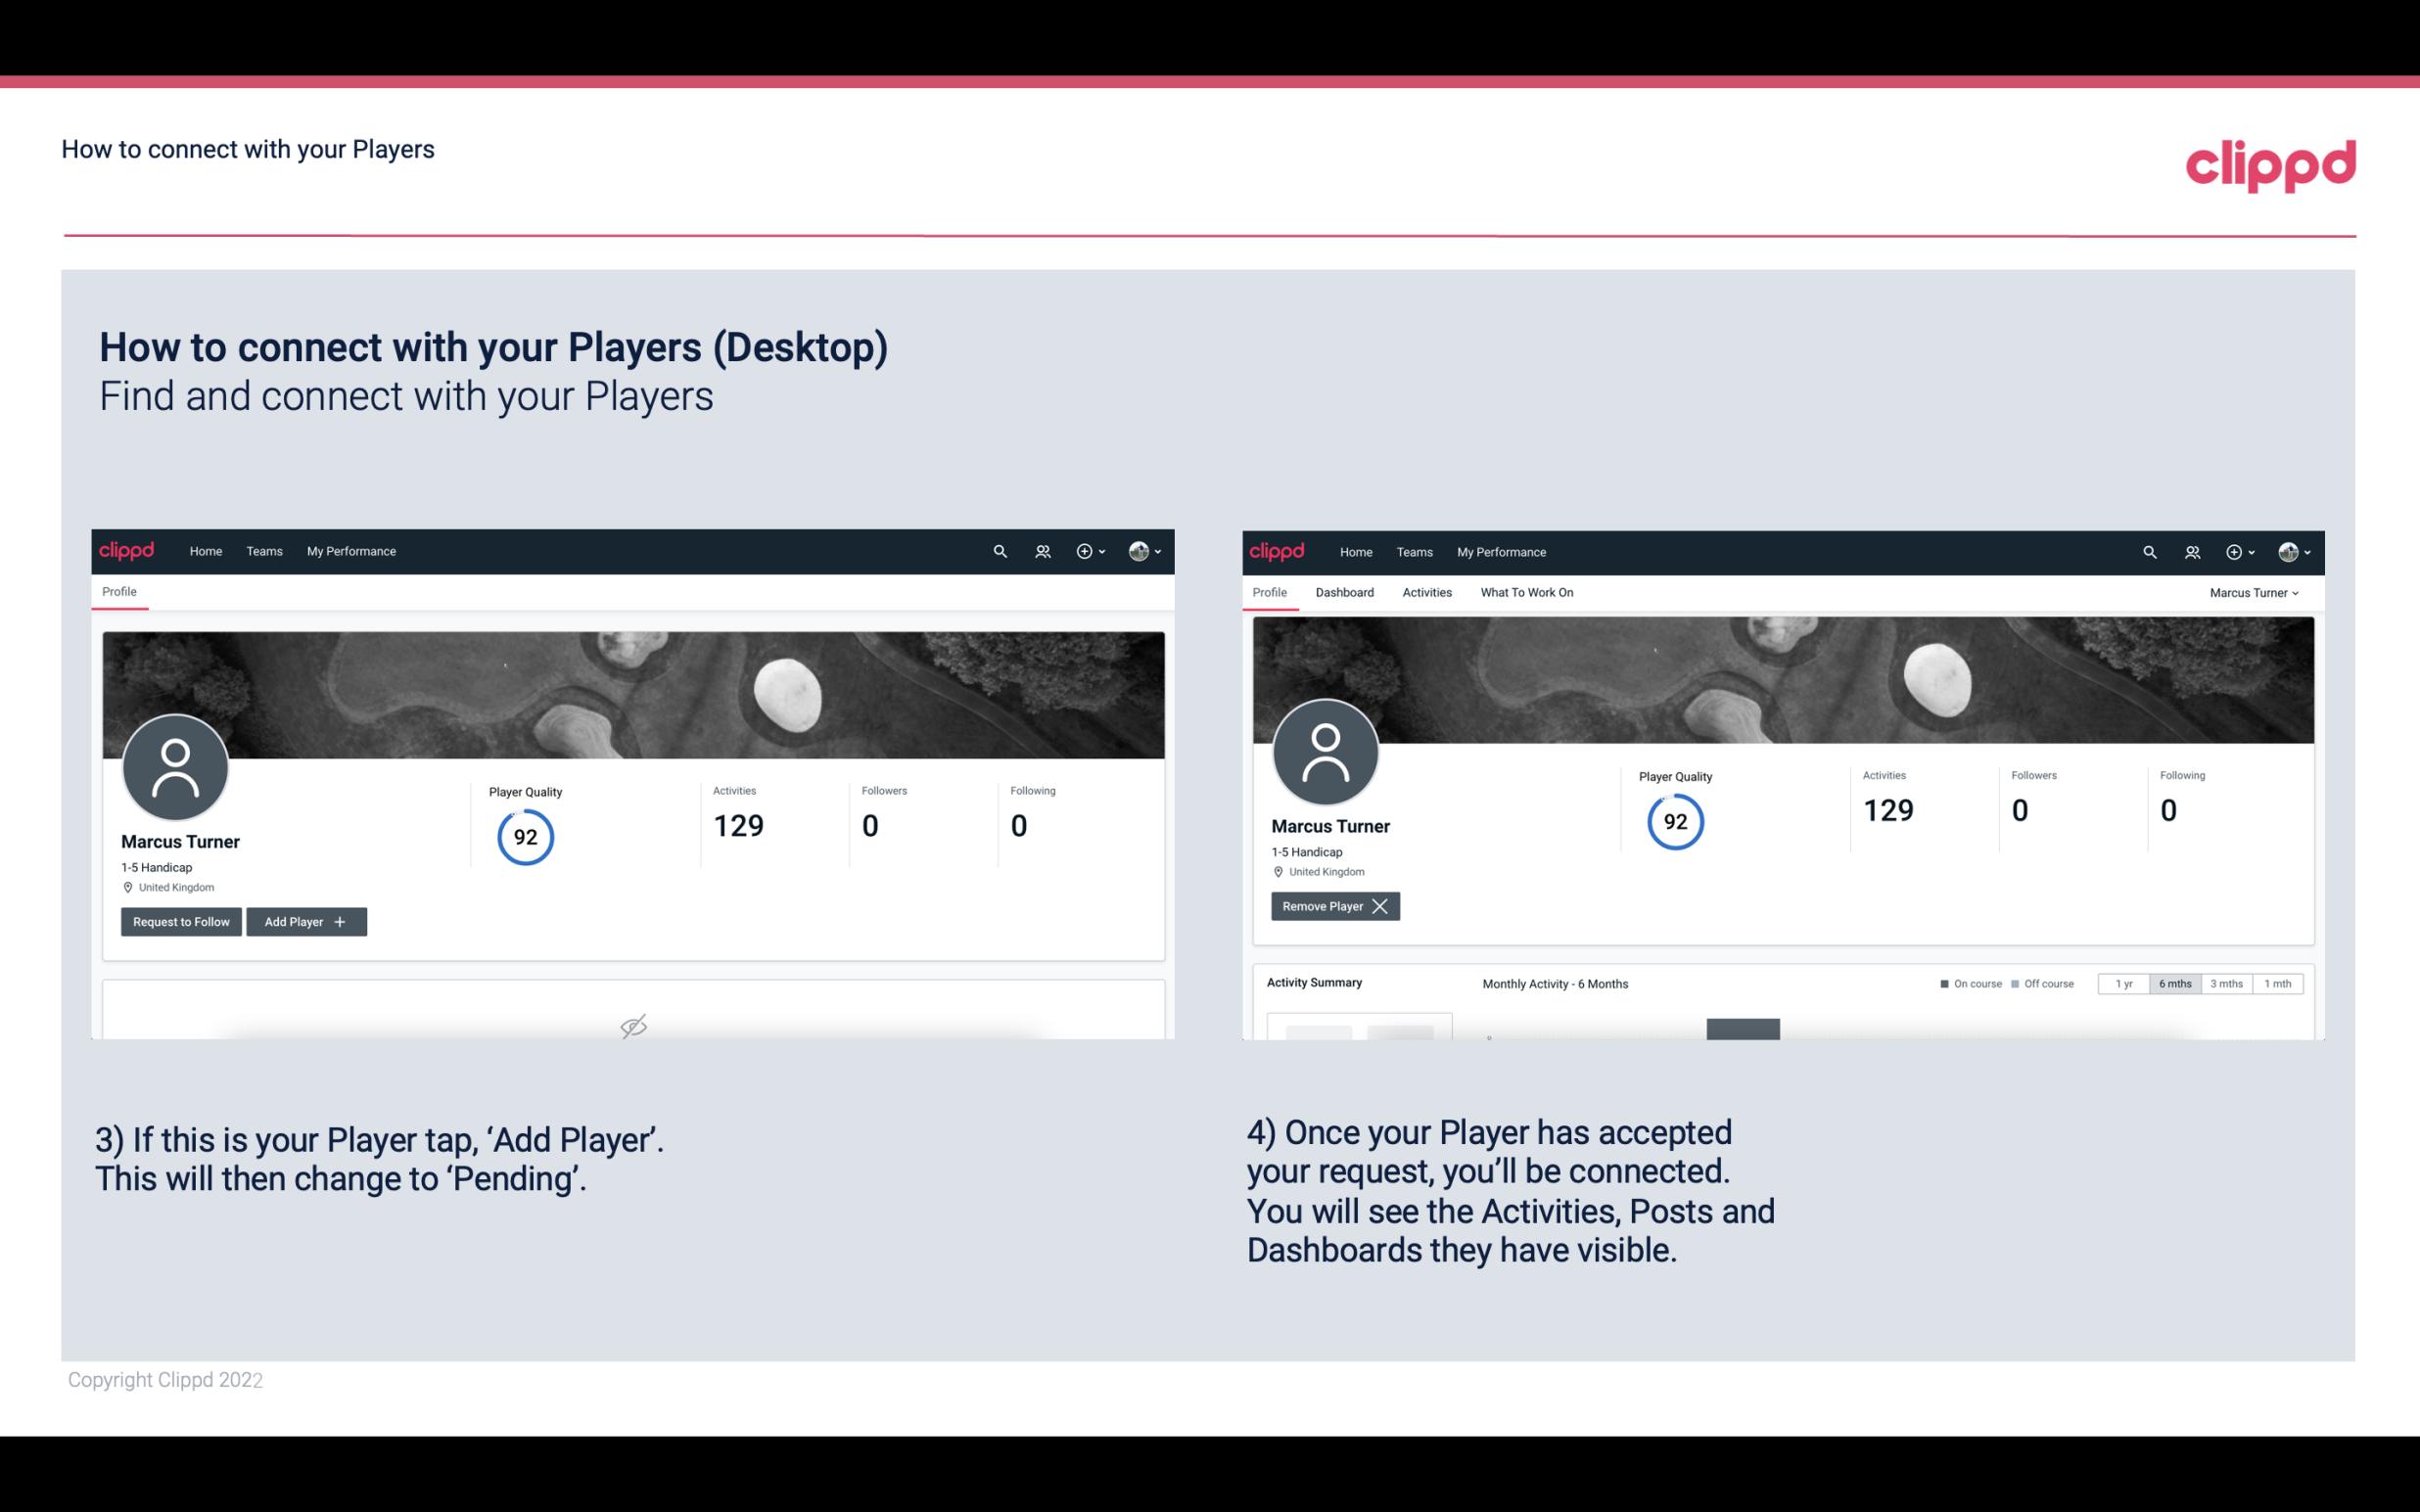
Task: Select the '3 mths' activity slider option
Action: click(x=2226, y=983)
